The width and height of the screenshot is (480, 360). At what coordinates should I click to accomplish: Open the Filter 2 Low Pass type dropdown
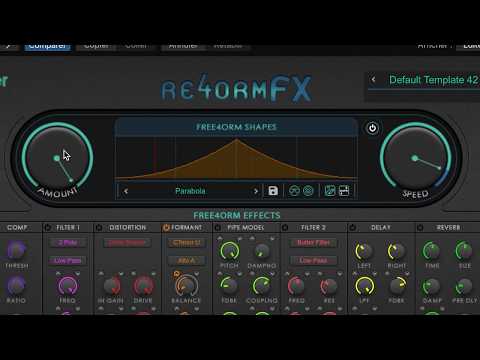313,261
